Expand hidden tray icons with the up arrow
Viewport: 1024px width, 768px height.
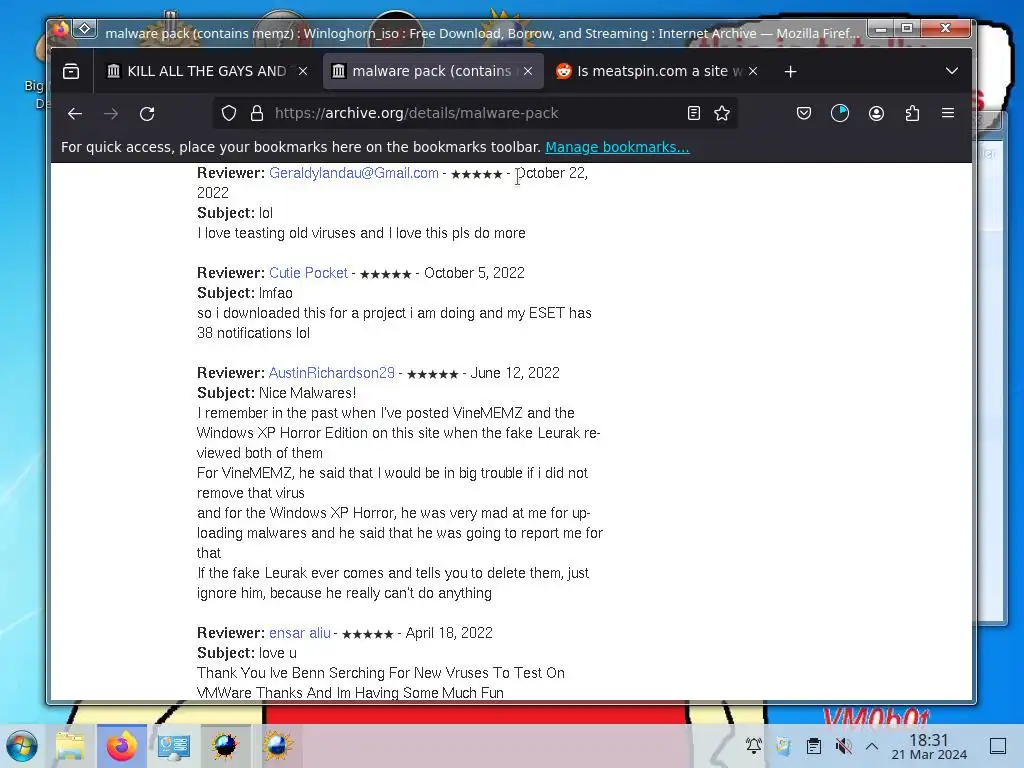point(872,745)
